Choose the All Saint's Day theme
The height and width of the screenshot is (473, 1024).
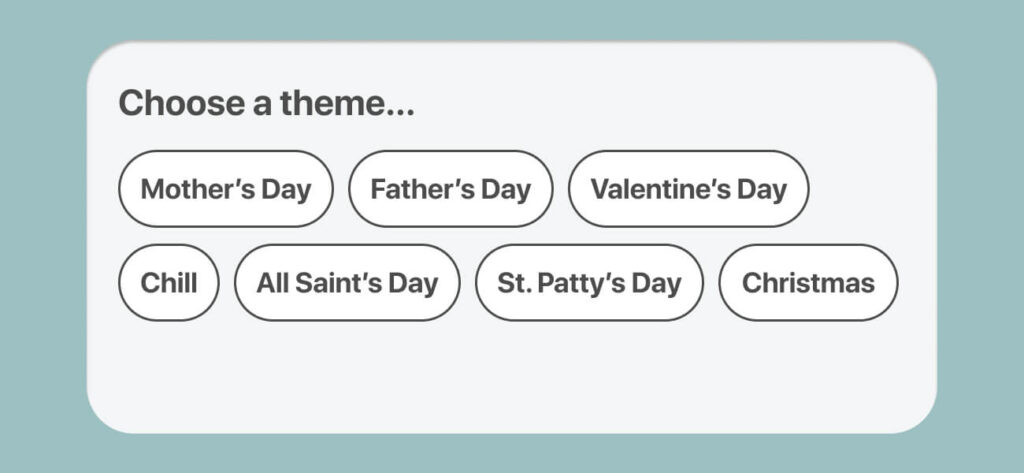coord(347,283)
